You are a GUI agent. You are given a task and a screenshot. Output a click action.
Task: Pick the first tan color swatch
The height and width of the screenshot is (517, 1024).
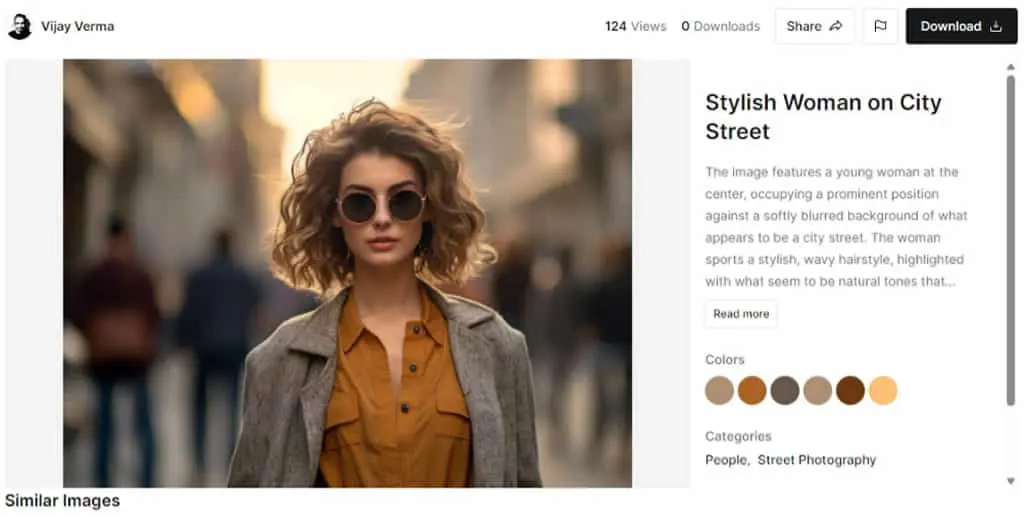(x=719, y=390)
